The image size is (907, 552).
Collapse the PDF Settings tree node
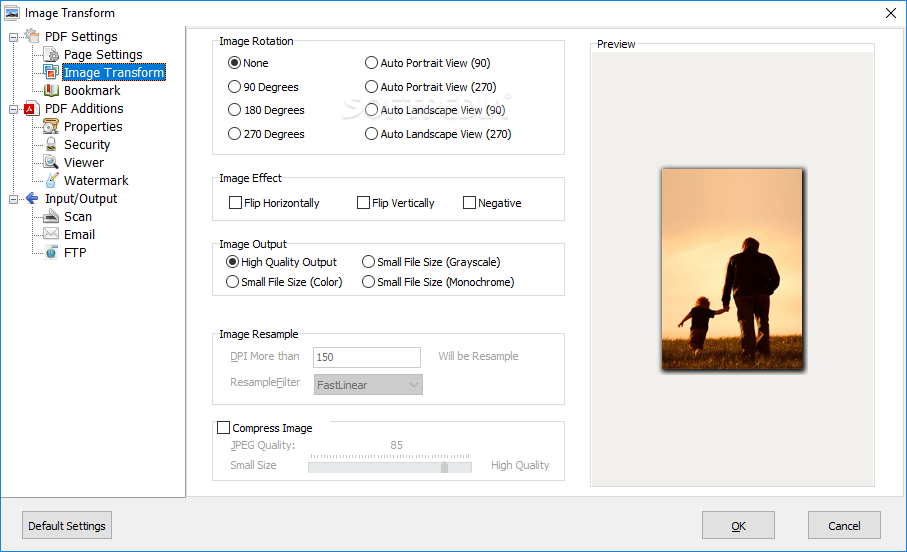pyautogui.click(x=13, y=38)
